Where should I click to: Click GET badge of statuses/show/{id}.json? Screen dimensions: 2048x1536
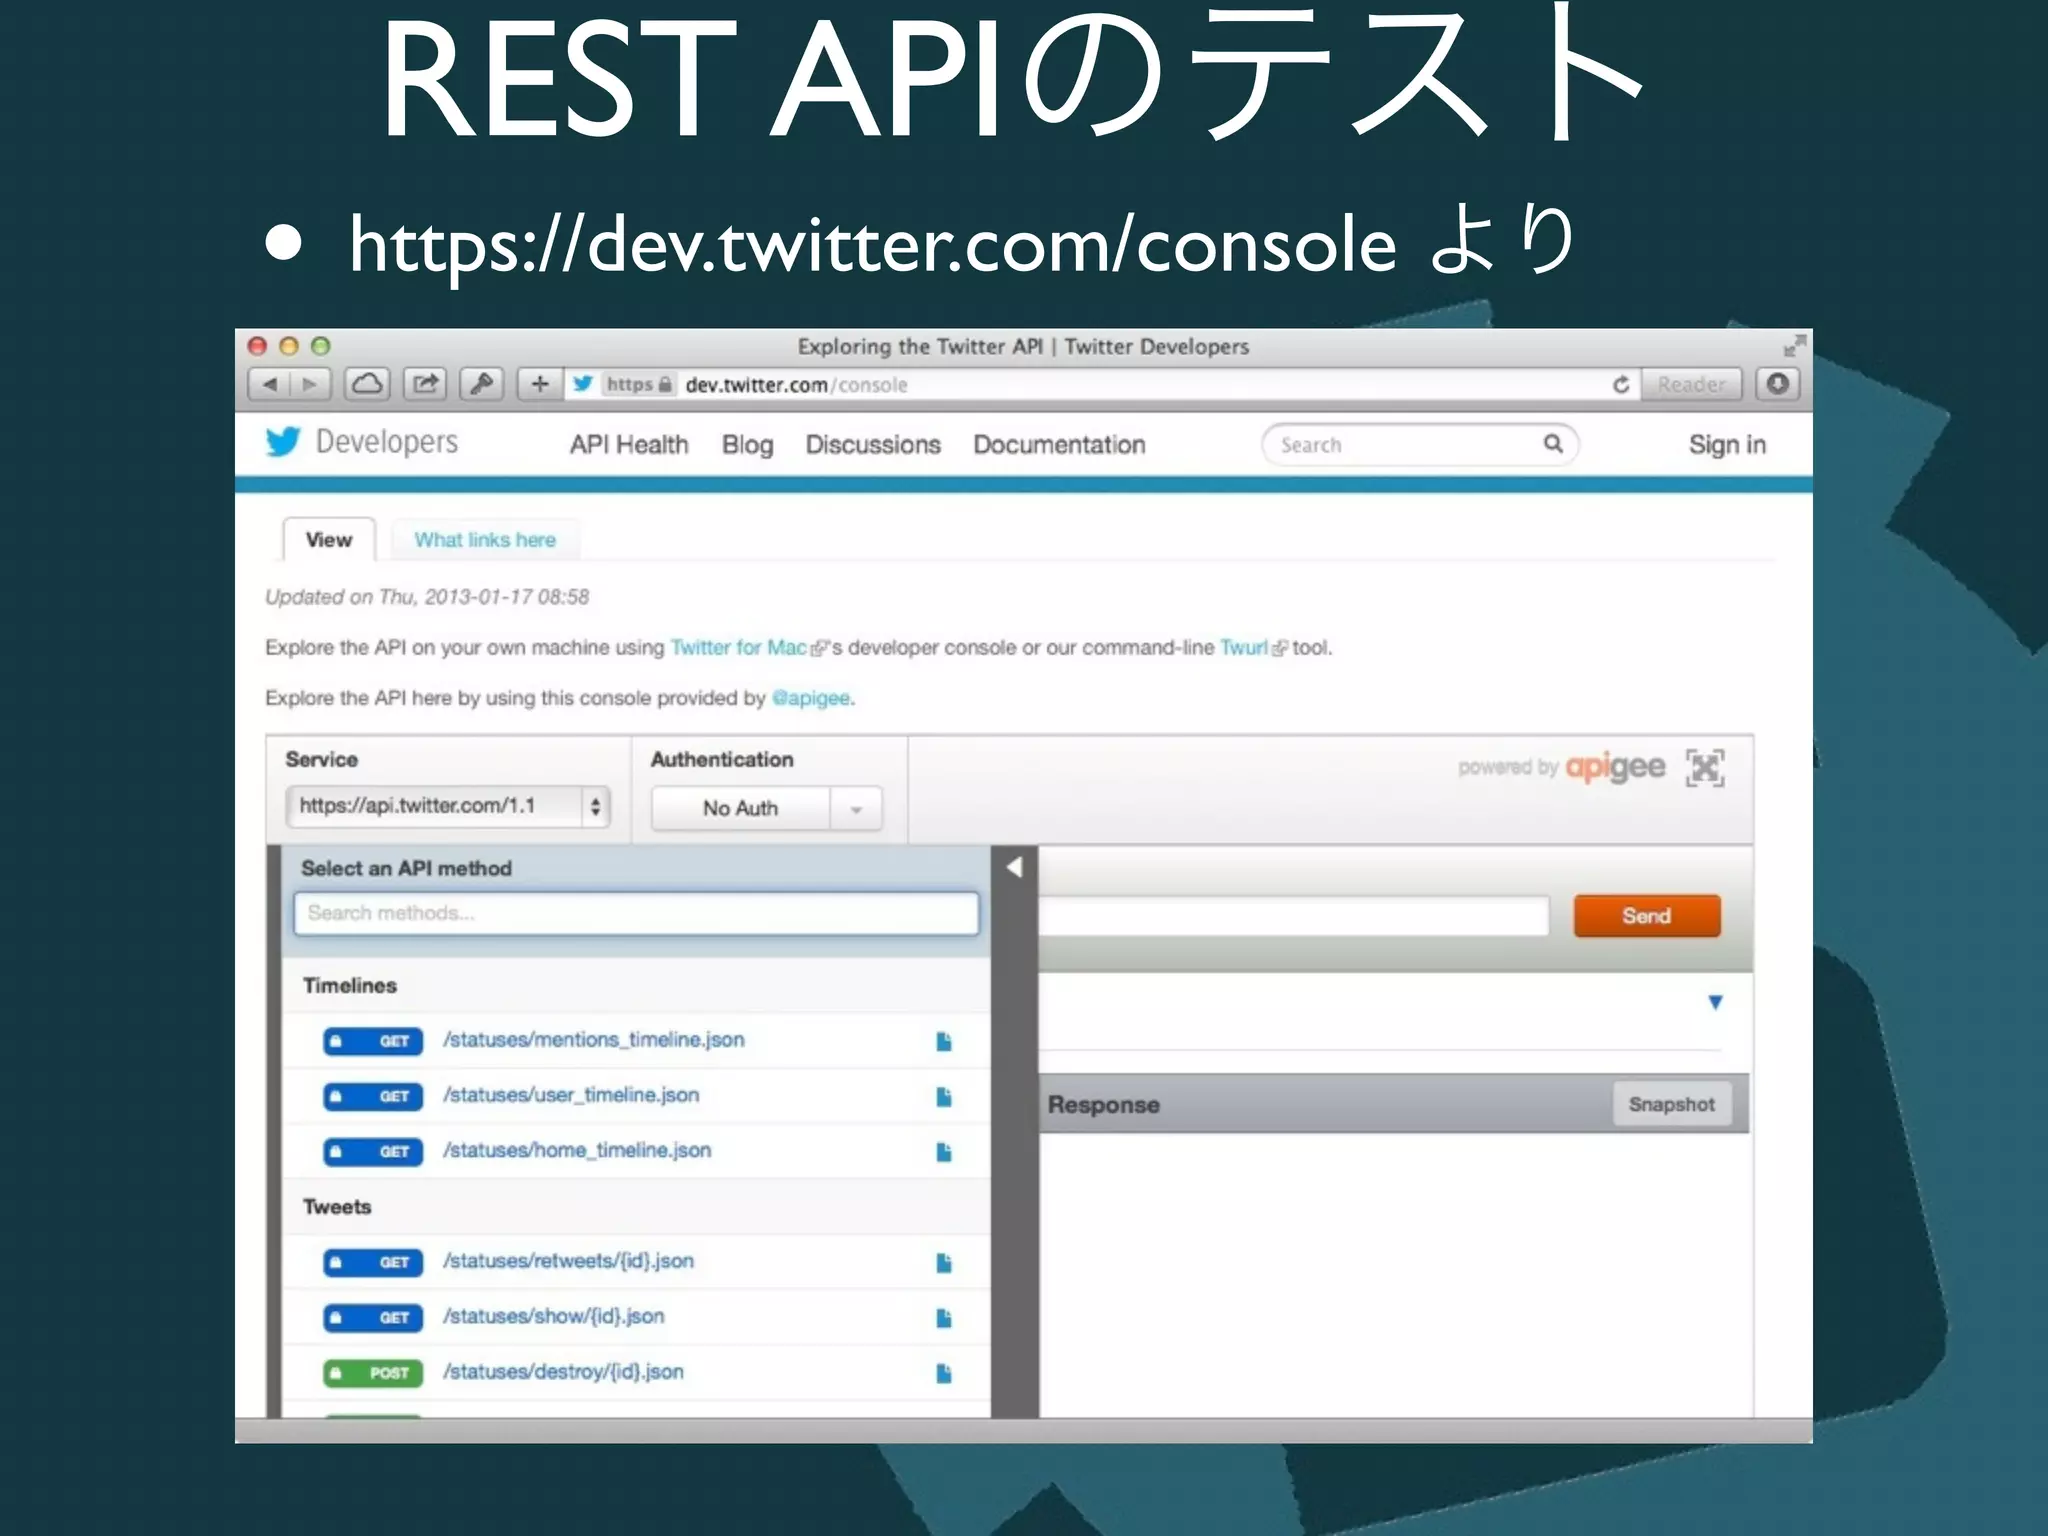pyautogui.click(x=373, y=1318)
